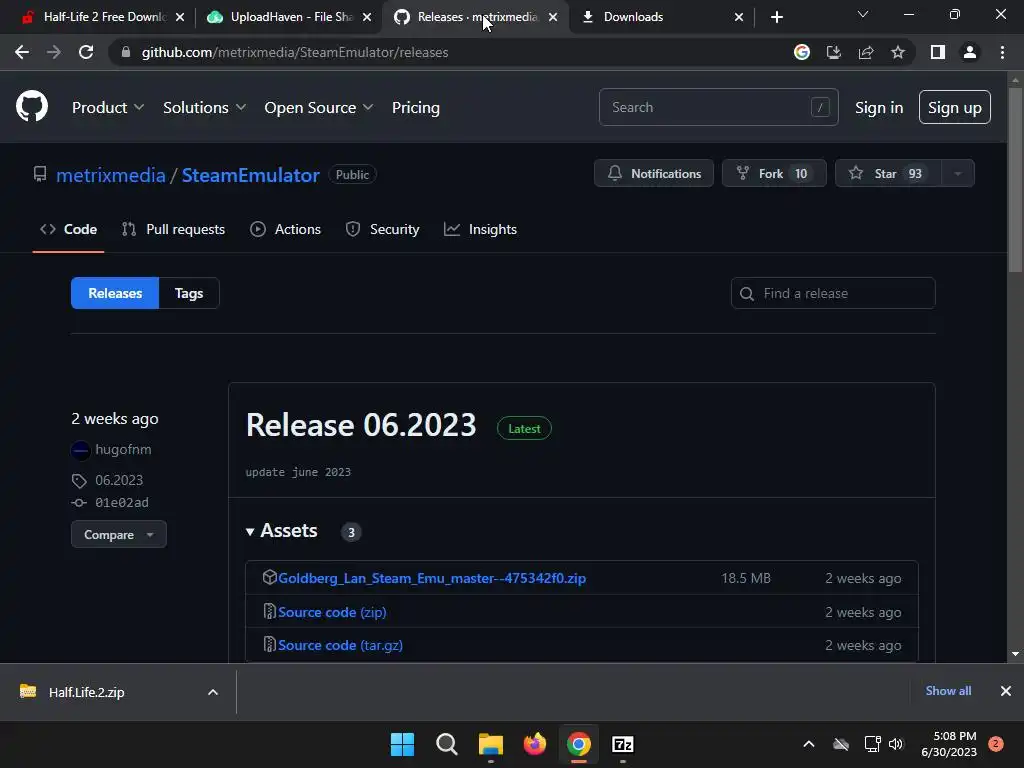Open the Chrome profile icon

(970, 52)
